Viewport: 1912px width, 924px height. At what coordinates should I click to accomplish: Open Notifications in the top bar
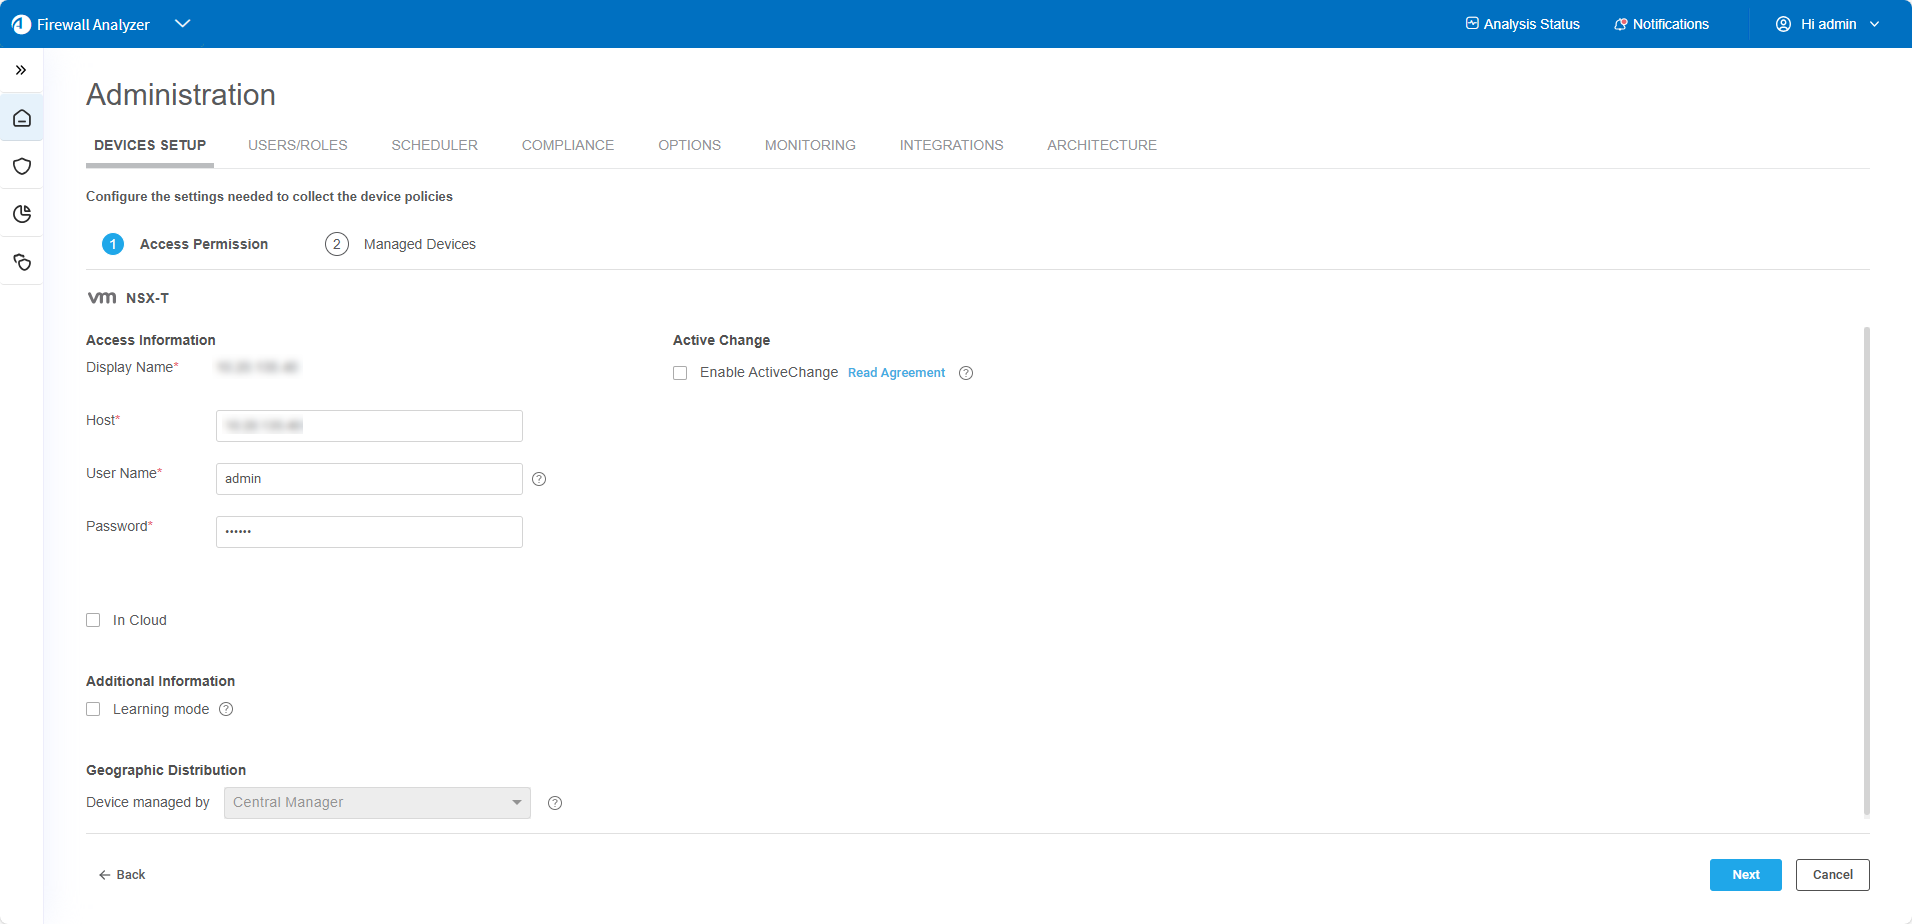1661,24
